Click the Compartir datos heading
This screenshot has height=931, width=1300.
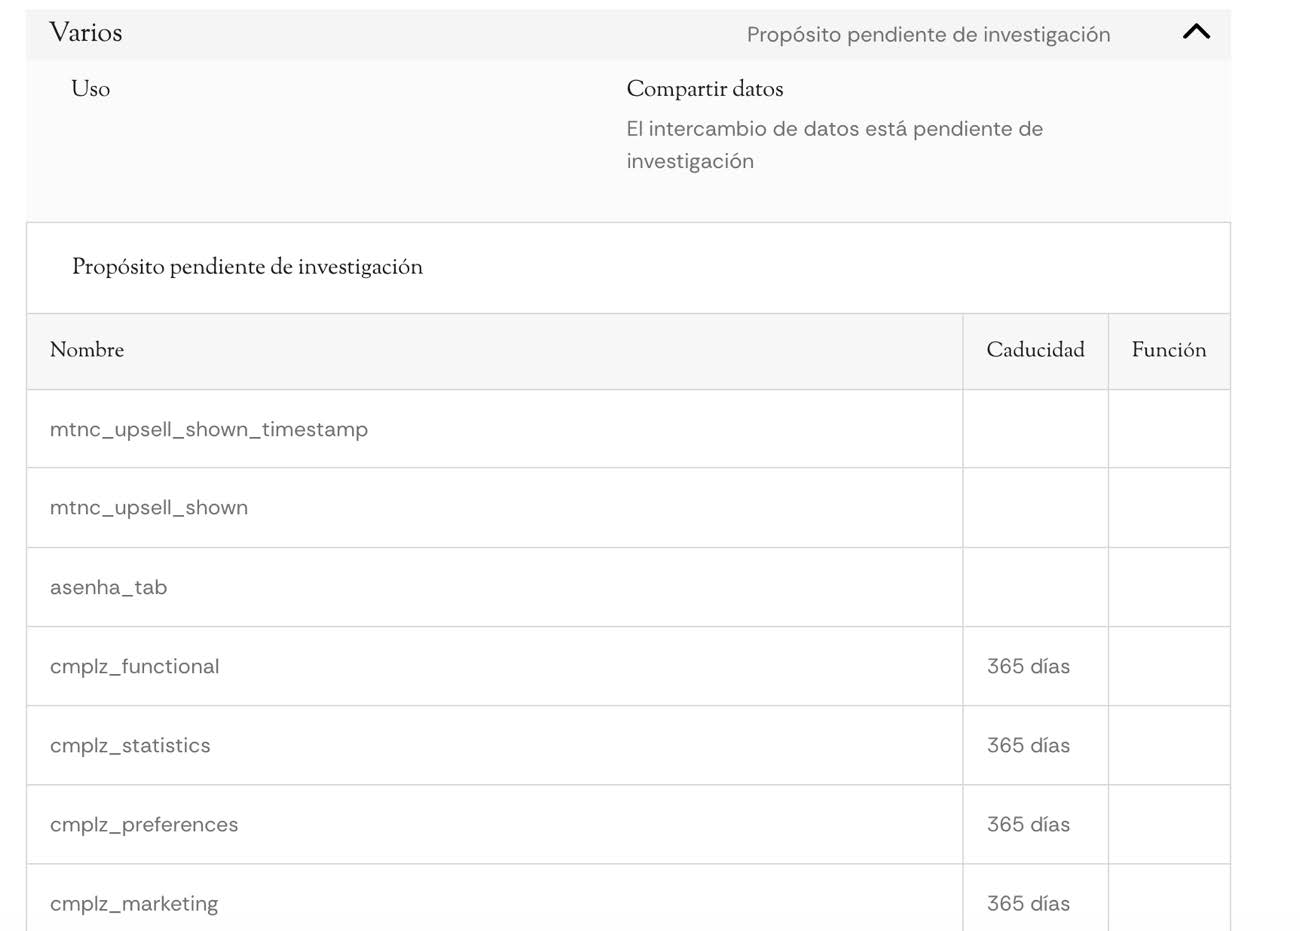click(704, 89)
